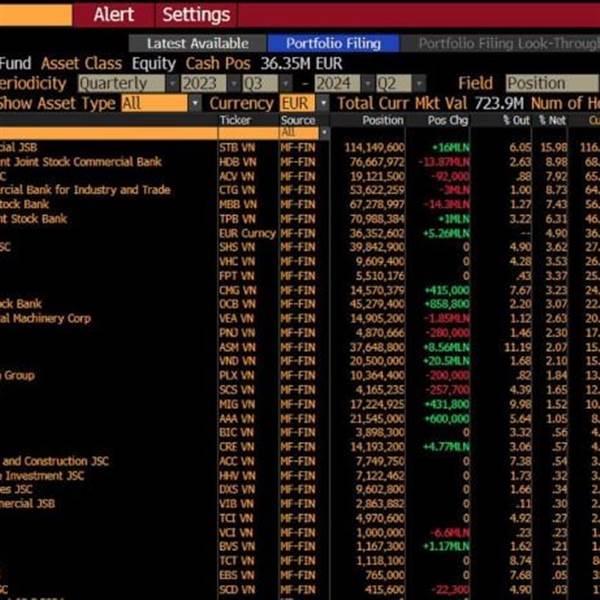The width and height of the screenshot is (600, 600).
Task: Click the orange Ticker filter cell
Action: pyautogui.click(x=249, y=133)
